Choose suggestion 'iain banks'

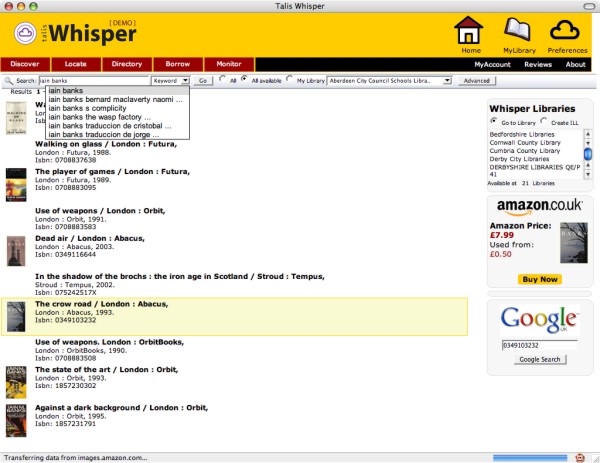[x=117, y=91]
